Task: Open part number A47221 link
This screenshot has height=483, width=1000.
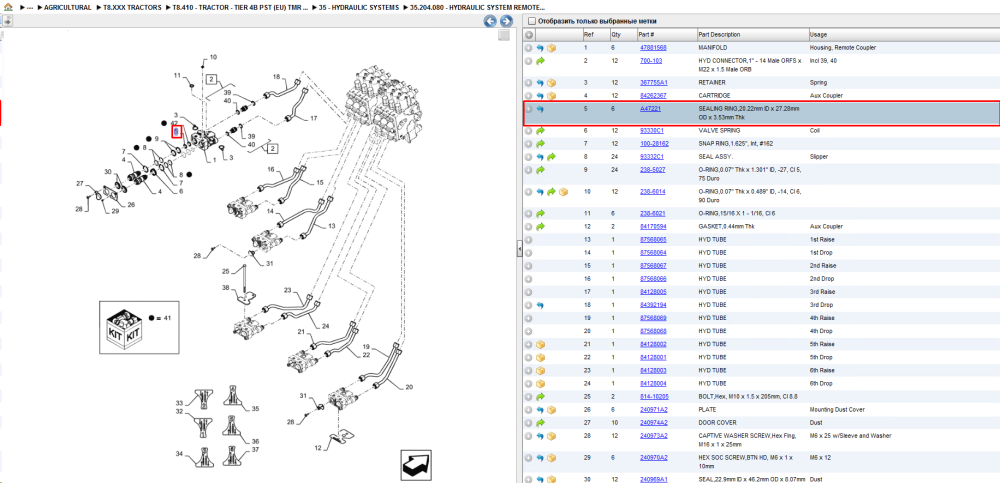Action: 650,109
